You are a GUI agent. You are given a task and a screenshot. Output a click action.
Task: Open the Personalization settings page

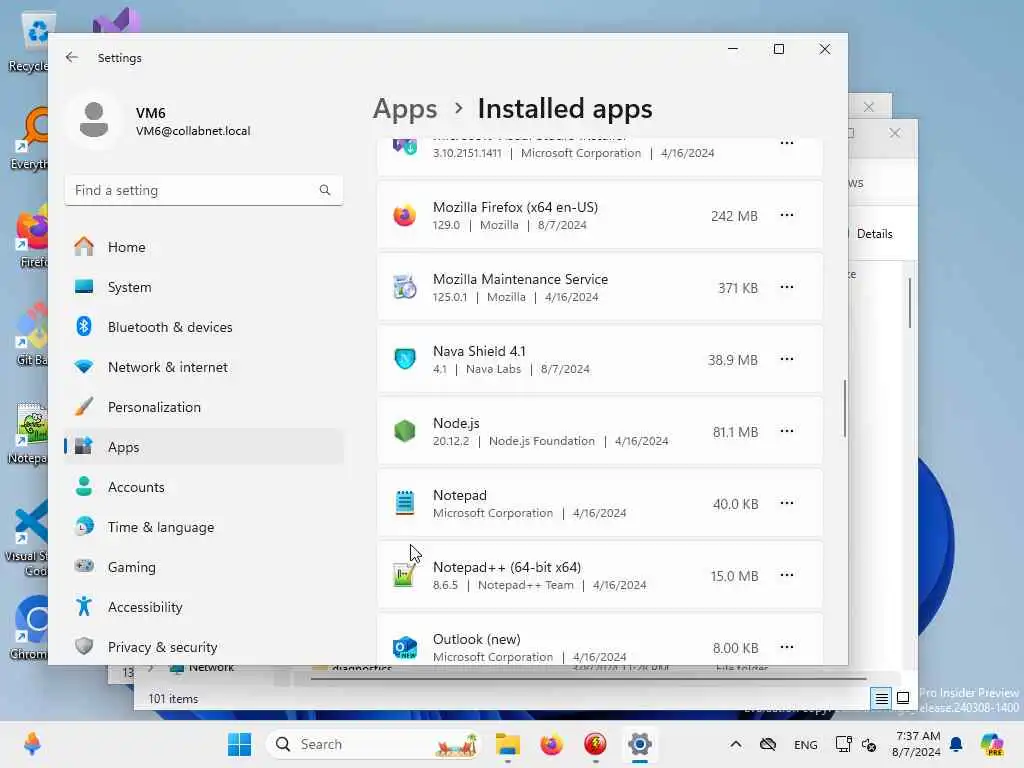[204, 407]
